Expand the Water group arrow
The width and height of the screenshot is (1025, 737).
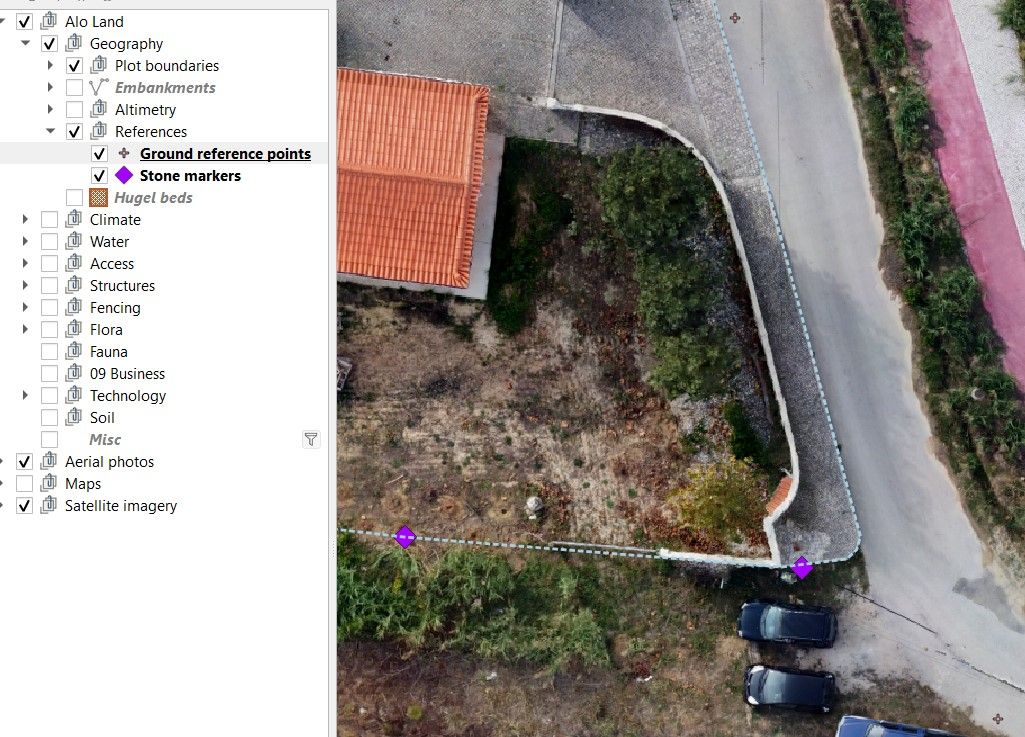pyautogui.click(x=25, y=241)
